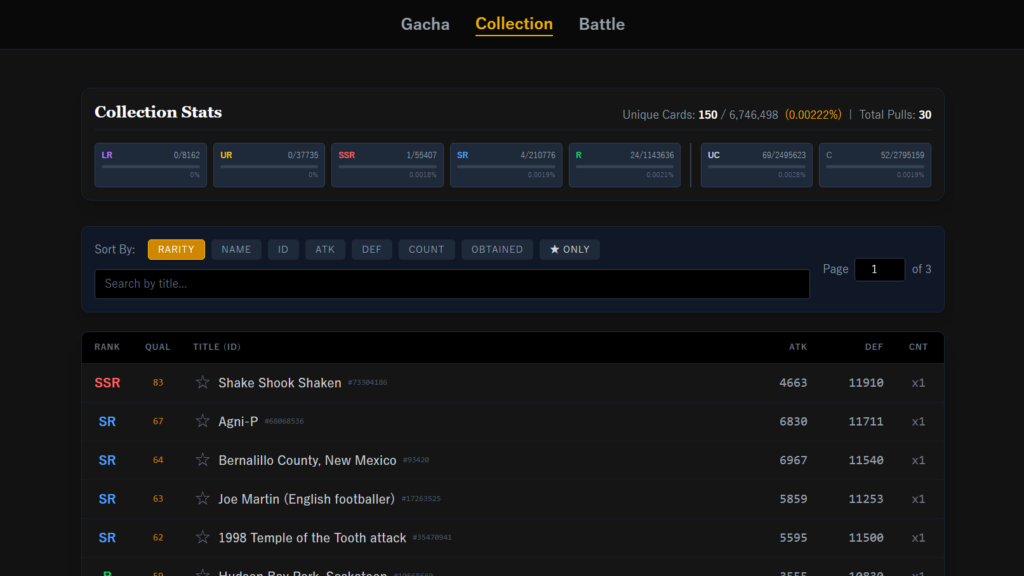
Task: Click the Page number input box
Action: 879,269
